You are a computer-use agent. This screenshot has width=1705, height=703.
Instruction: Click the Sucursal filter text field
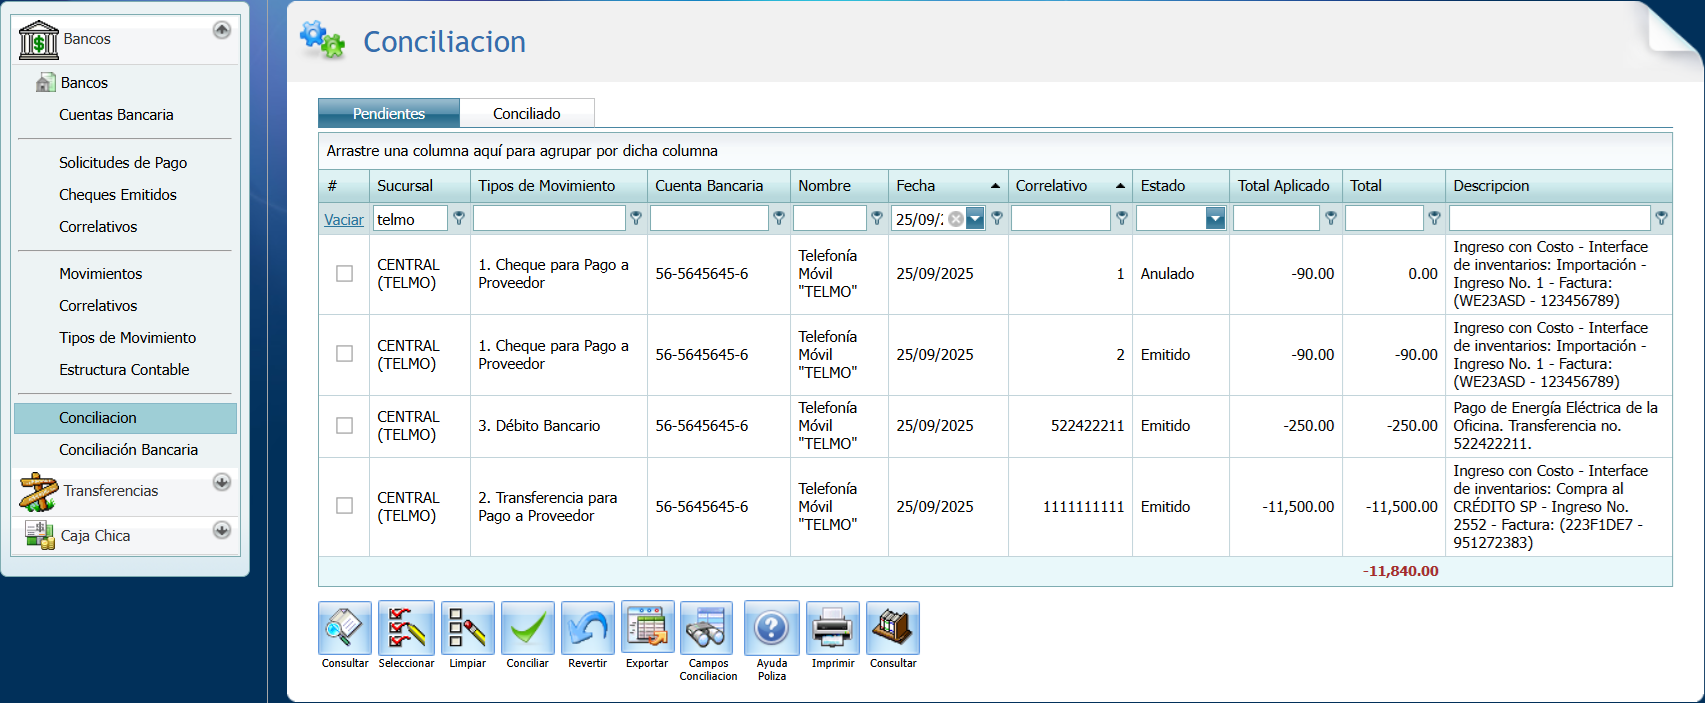point(410,219)
